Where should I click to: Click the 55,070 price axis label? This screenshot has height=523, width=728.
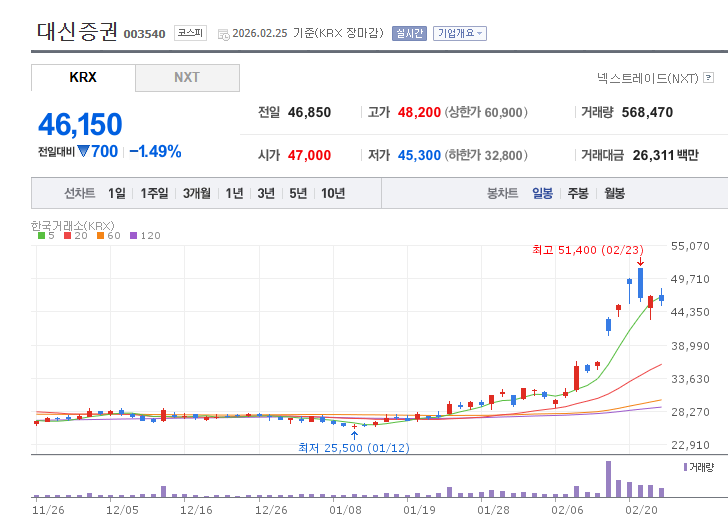pyautogui.click(x=690, y=246)
